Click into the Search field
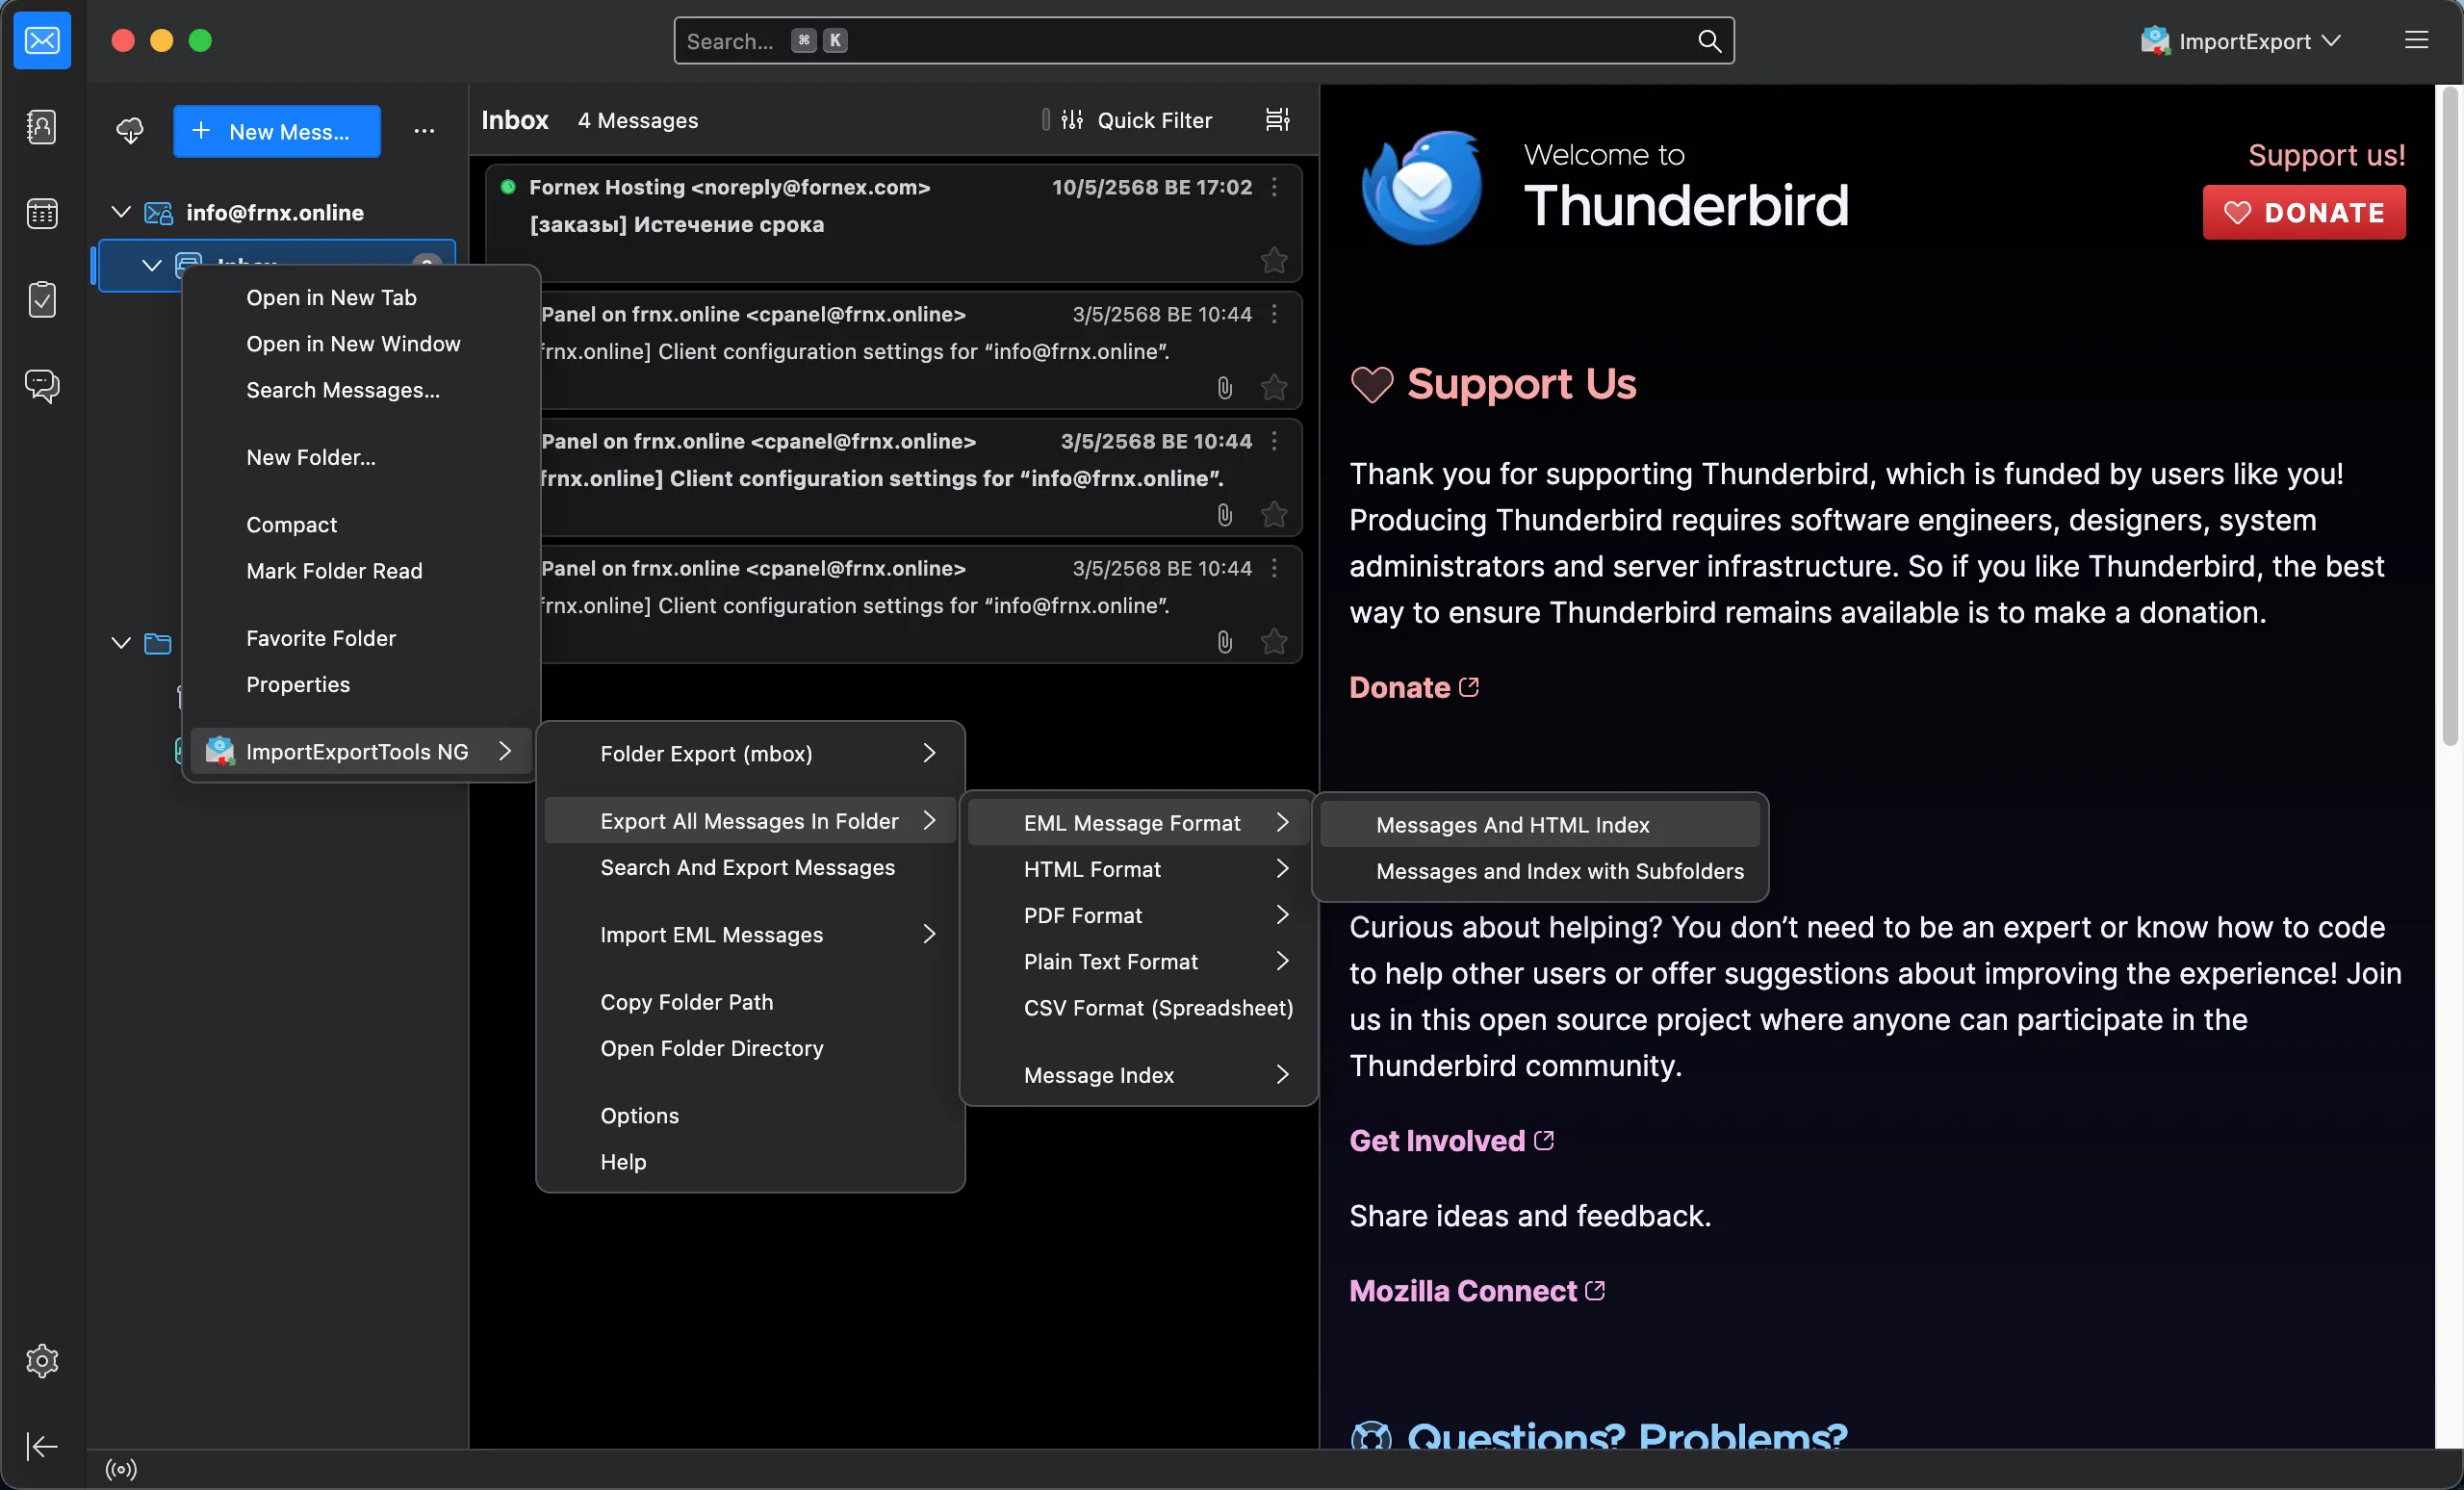This screenshot has height=1490, width=2464. tap(1204, 41)
